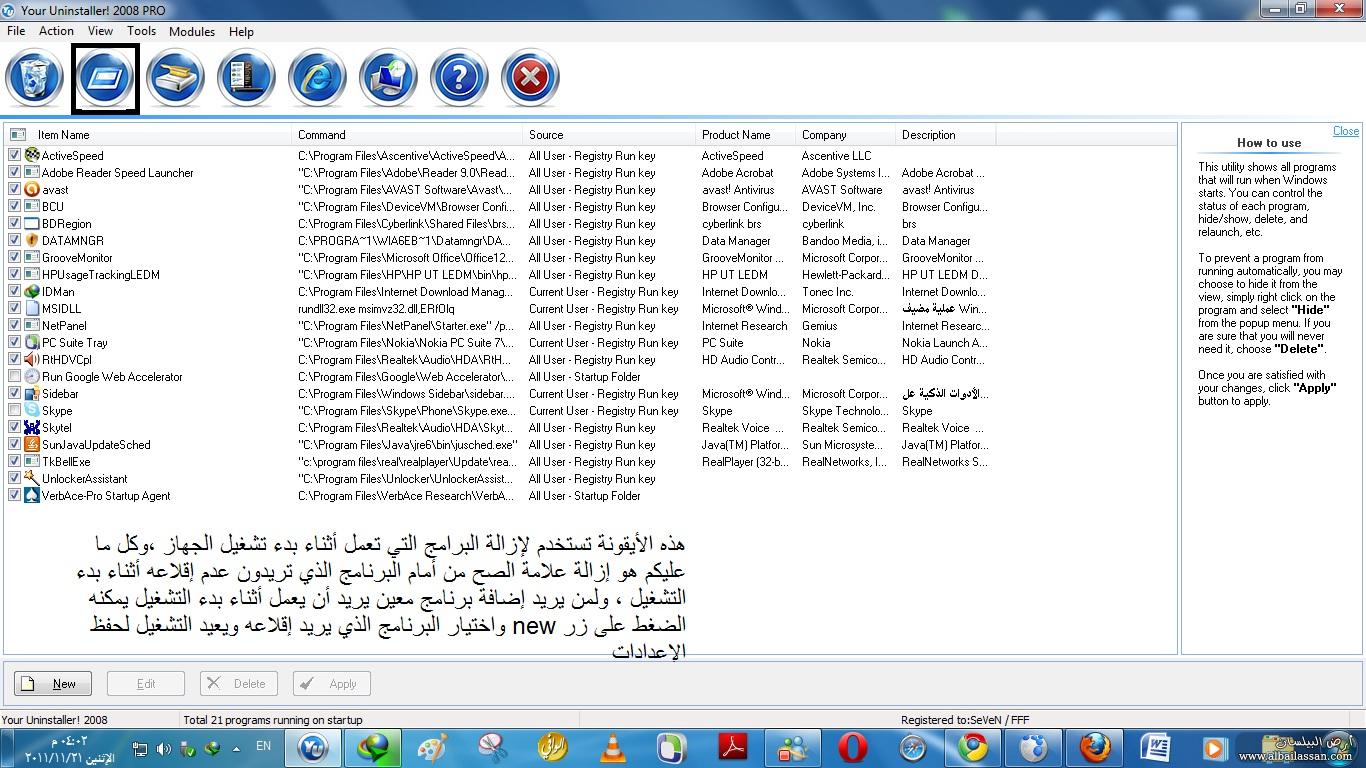The width and height of the screenshot is (1366, 768).
Task: Select the RtHDVCpl speaker icon
Action: [x=32, y=359]
